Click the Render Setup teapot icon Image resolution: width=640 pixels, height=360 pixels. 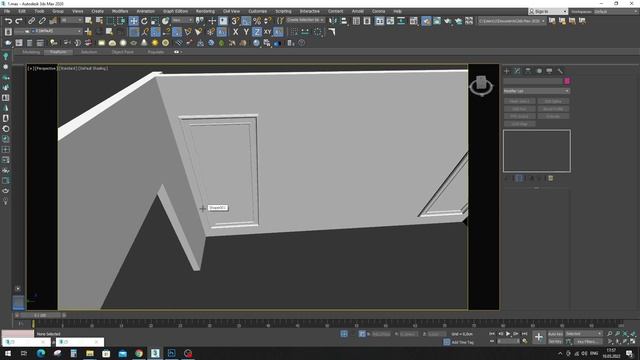(x=426, y=21)
